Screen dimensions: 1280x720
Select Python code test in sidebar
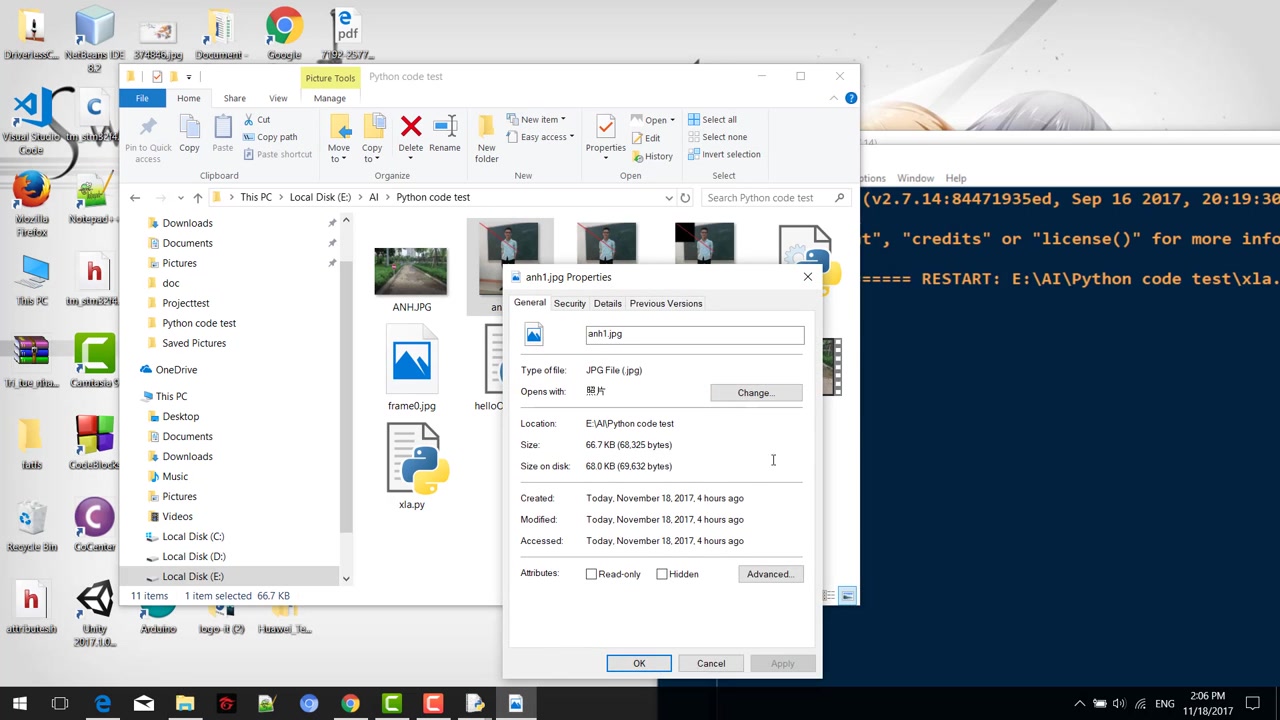point(199,323)
